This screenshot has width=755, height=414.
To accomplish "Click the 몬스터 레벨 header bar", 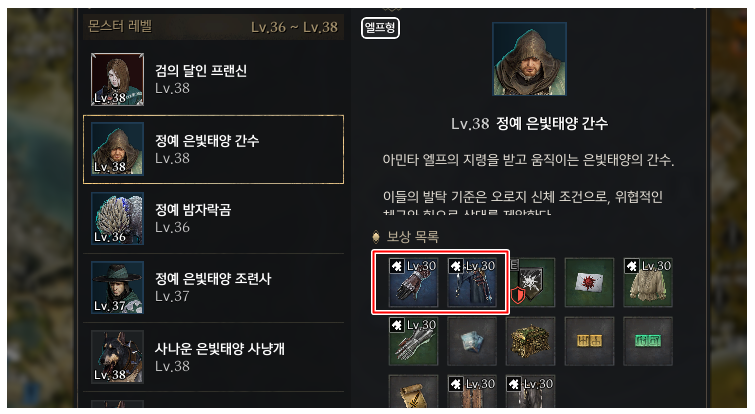I will (x=213, y=26).
